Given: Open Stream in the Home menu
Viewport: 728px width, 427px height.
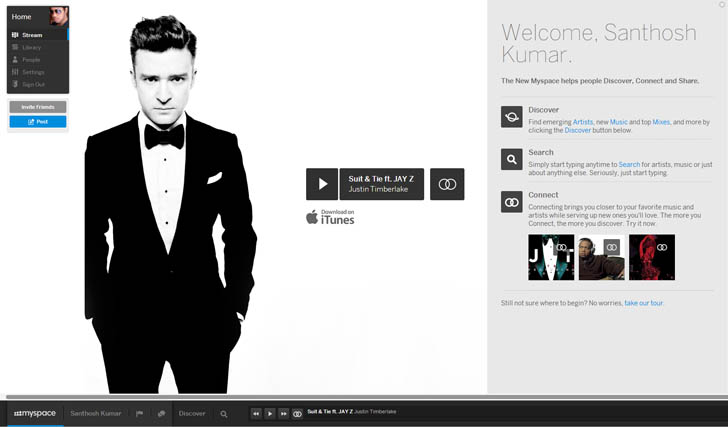Looking at the screenshot, I should pos(38,35).
